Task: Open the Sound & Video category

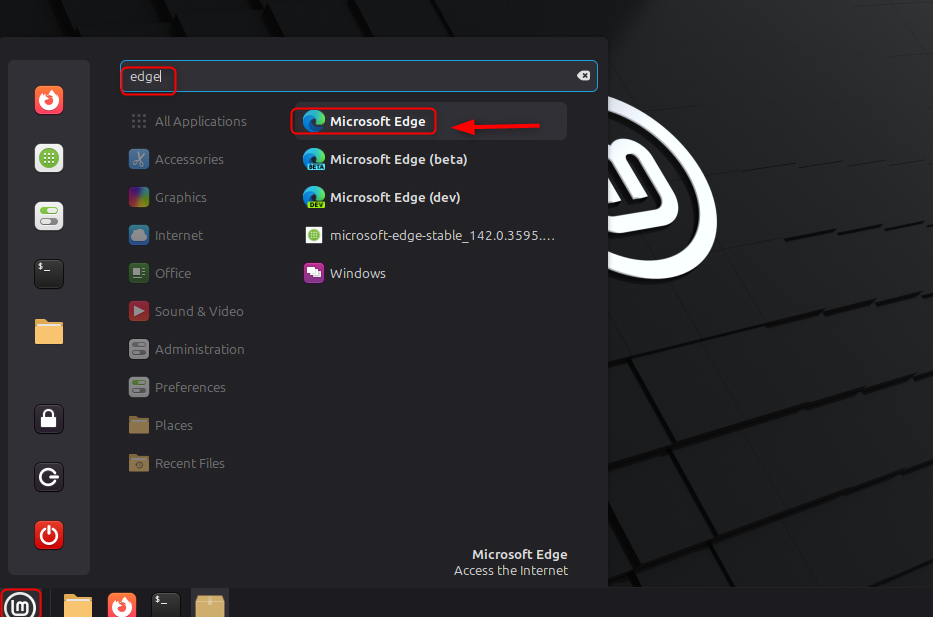Action: click(196, 311)
